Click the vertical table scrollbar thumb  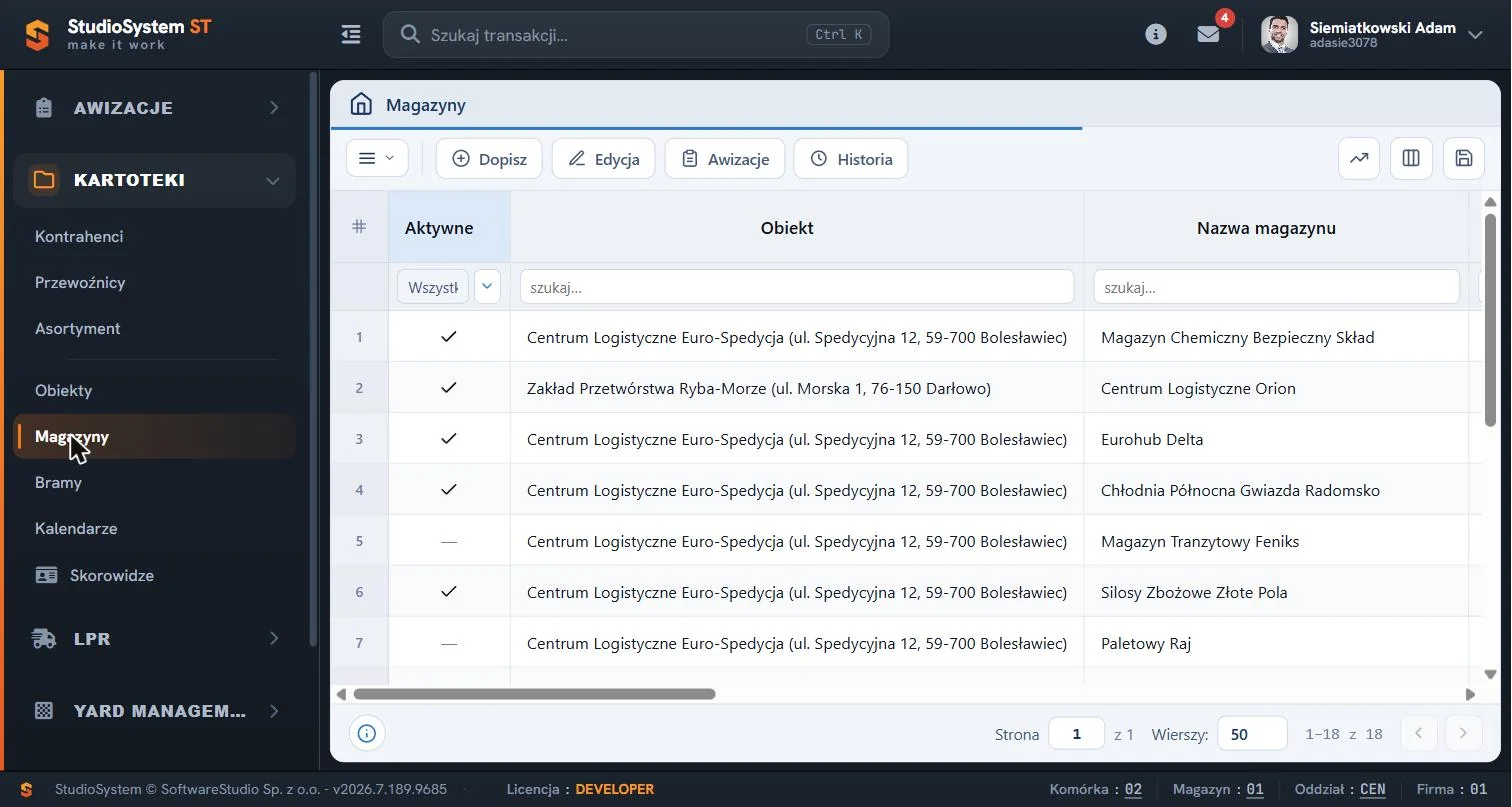coord(1490,320)
